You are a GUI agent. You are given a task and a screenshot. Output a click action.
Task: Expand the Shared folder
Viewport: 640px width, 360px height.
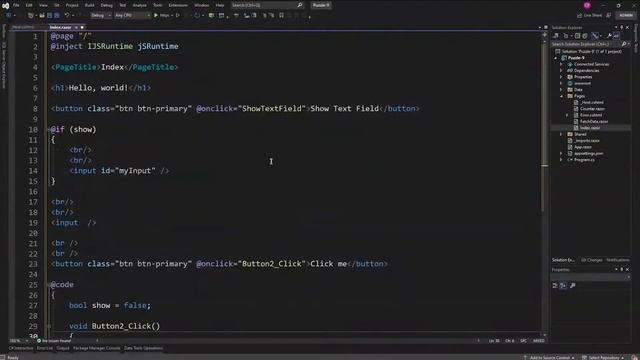[561, 134]
